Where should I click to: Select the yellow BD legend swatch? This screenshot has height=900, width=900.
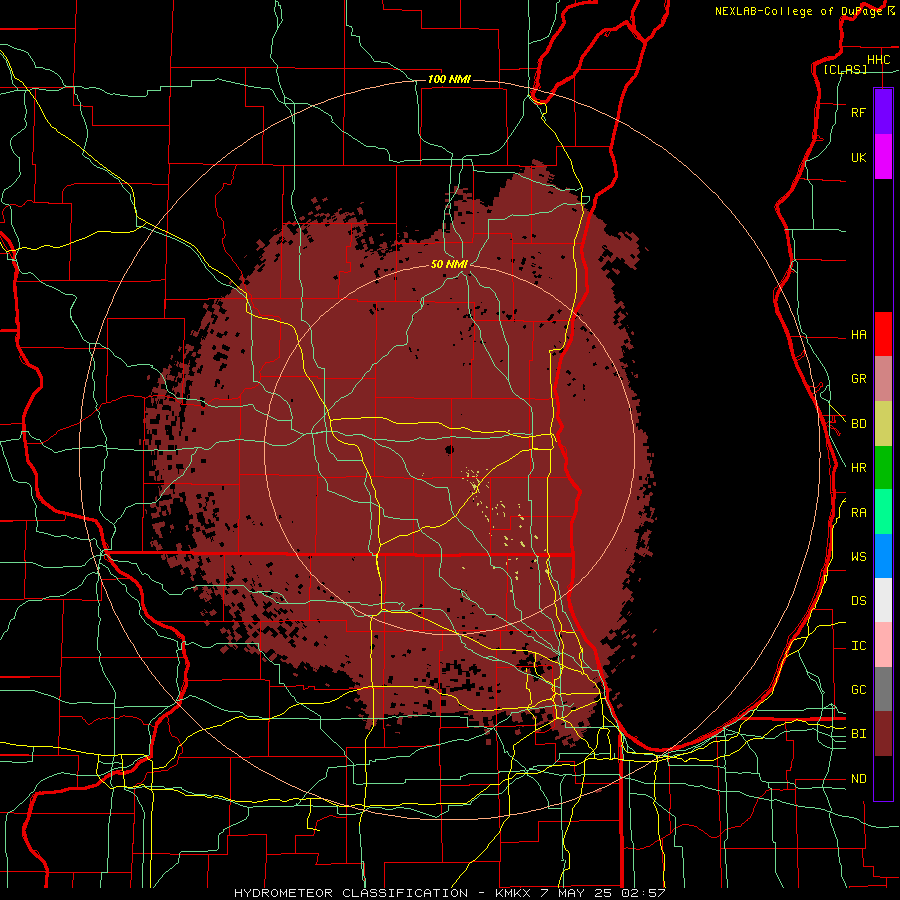click(883, 424)
